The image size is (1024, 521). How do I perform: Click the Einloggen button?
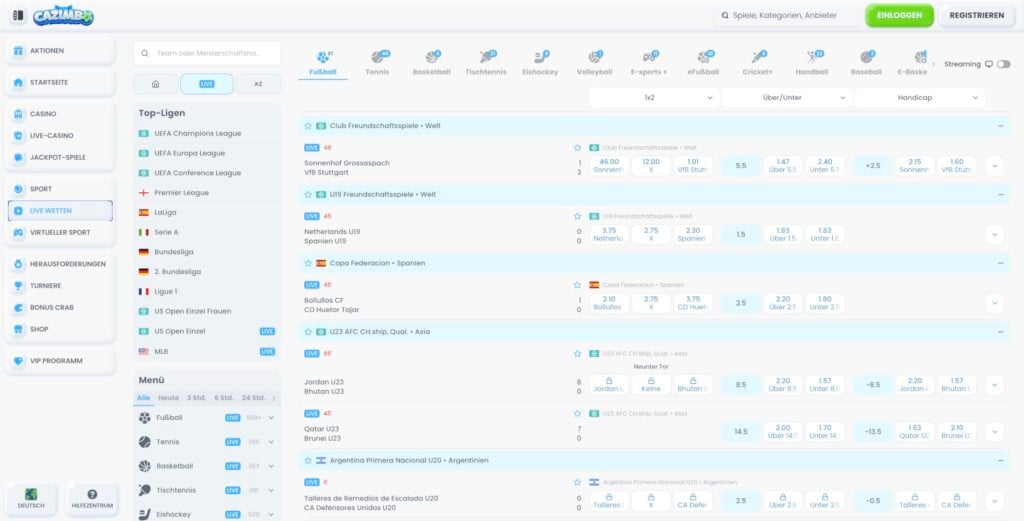click(899, 16)
